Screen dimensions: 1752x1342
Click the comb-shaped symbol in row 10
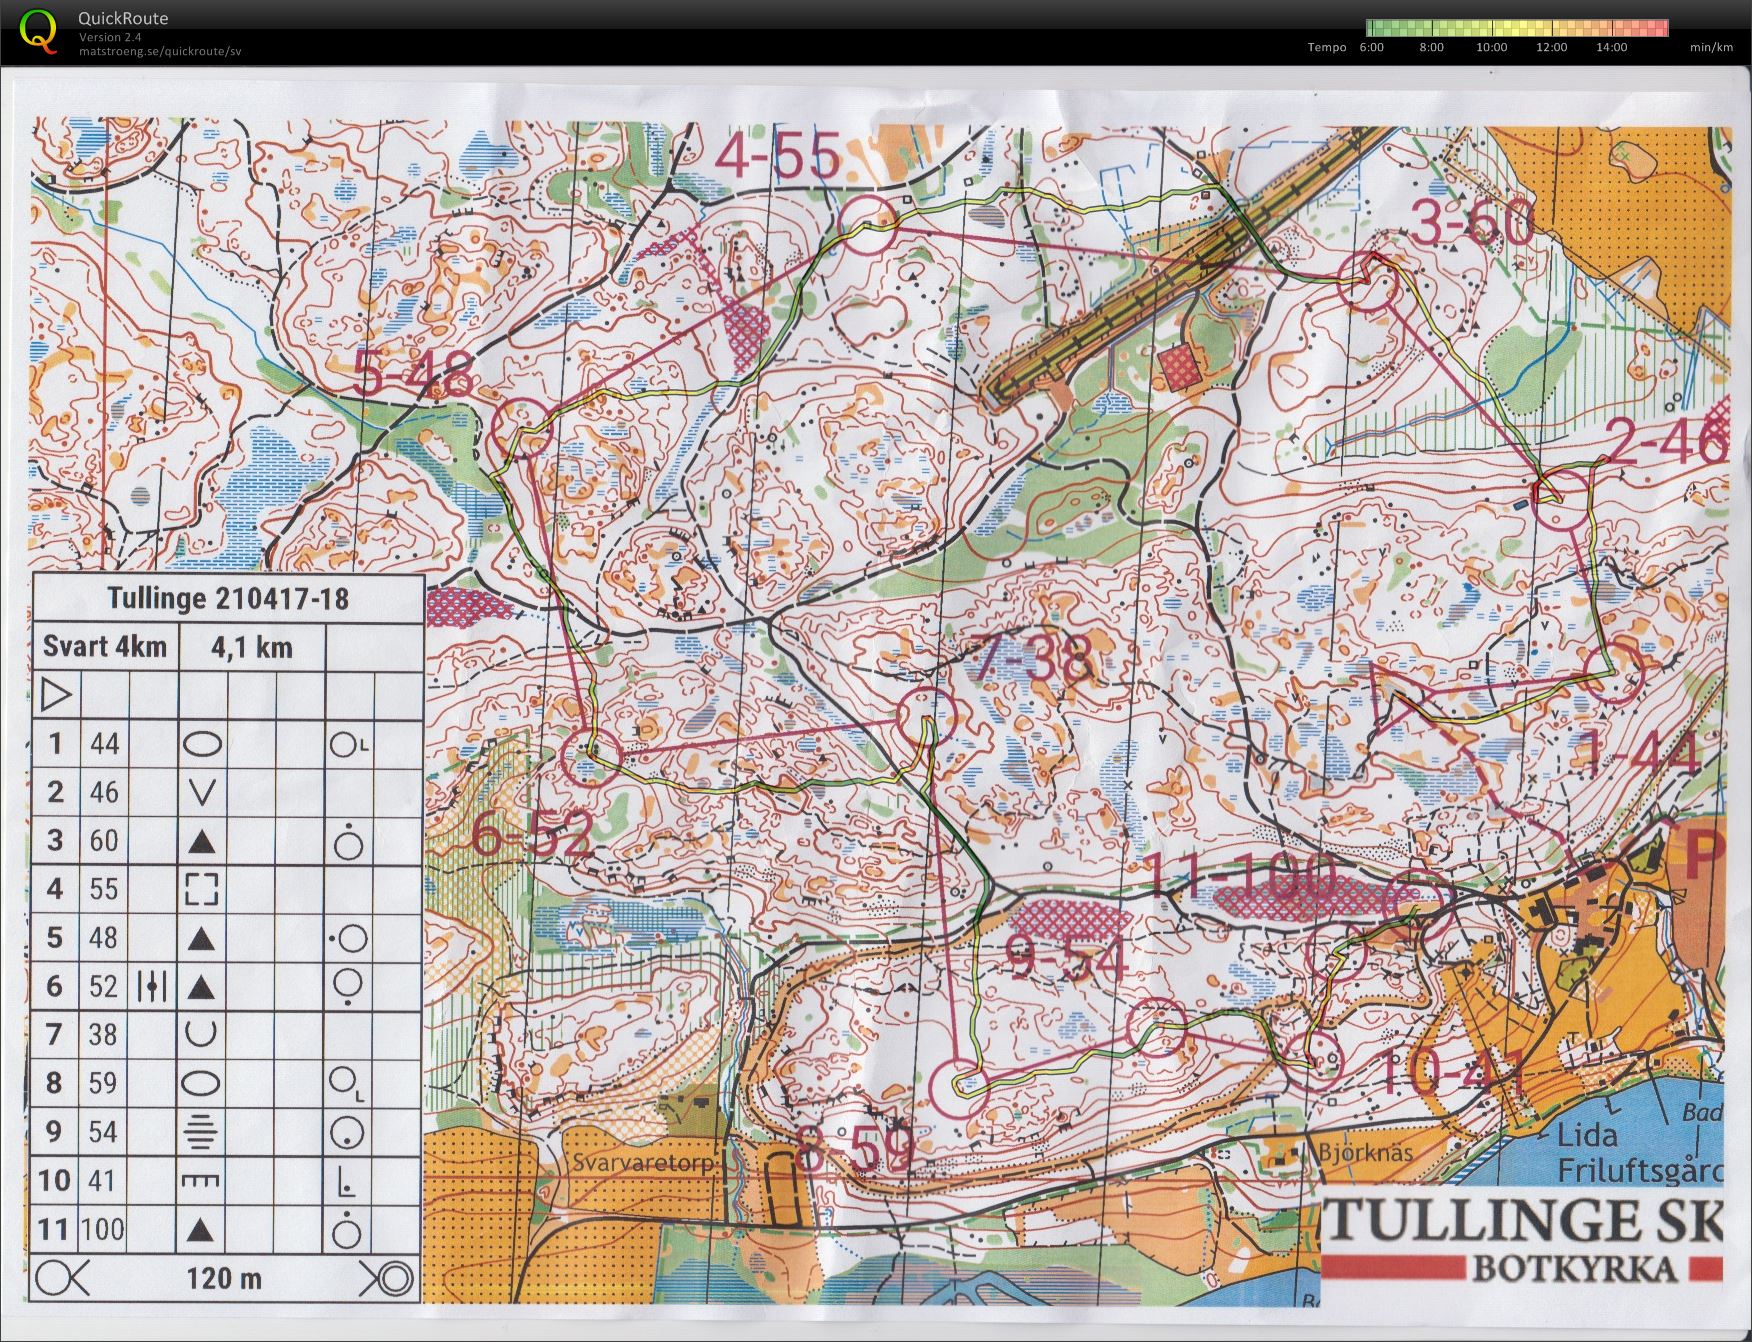click(x=201, y=1180)
